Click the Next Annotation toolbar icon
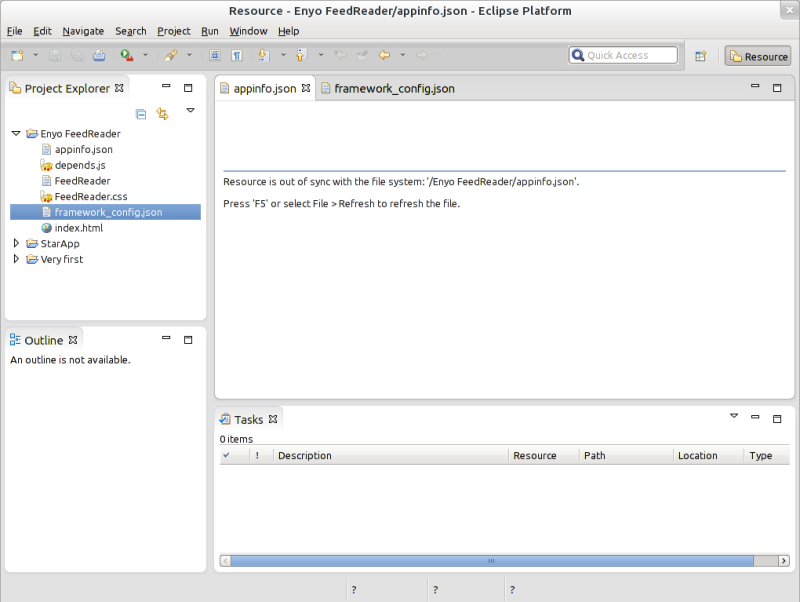Image resolution: width=800 pixels, height=602 pixels. [264, 56]
